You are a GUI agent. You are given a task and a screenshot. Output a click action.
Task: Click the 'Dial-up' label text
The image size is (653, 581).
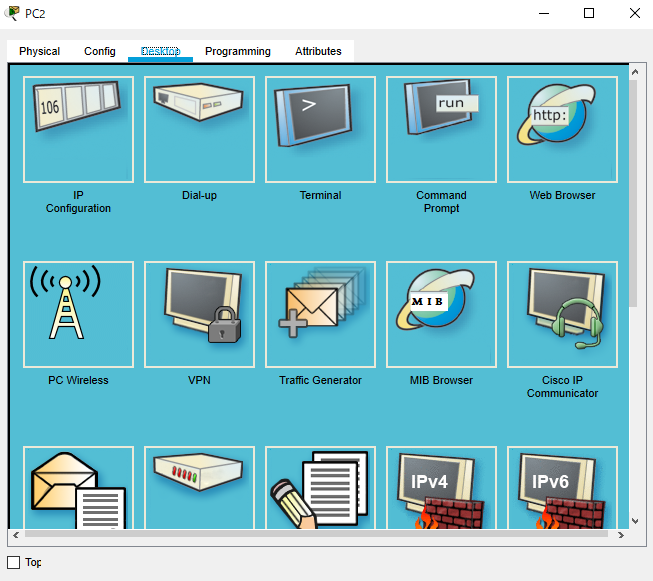point(199,195)
